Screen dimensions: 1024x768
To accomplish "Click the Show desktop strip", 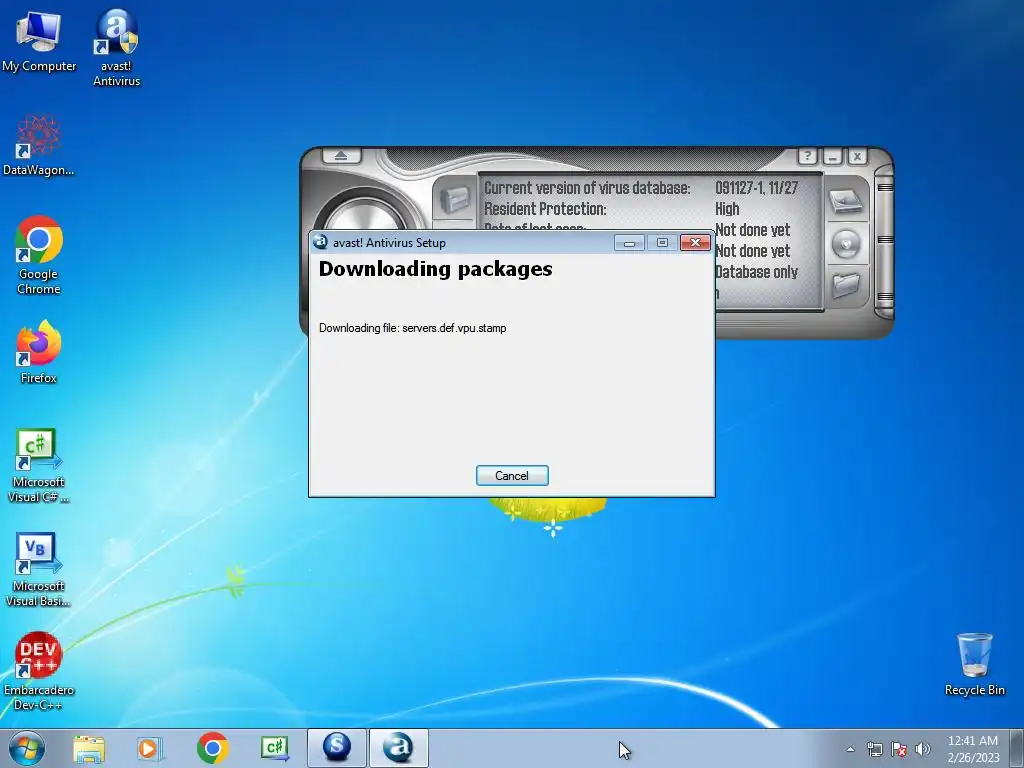I will [1017, 749].
